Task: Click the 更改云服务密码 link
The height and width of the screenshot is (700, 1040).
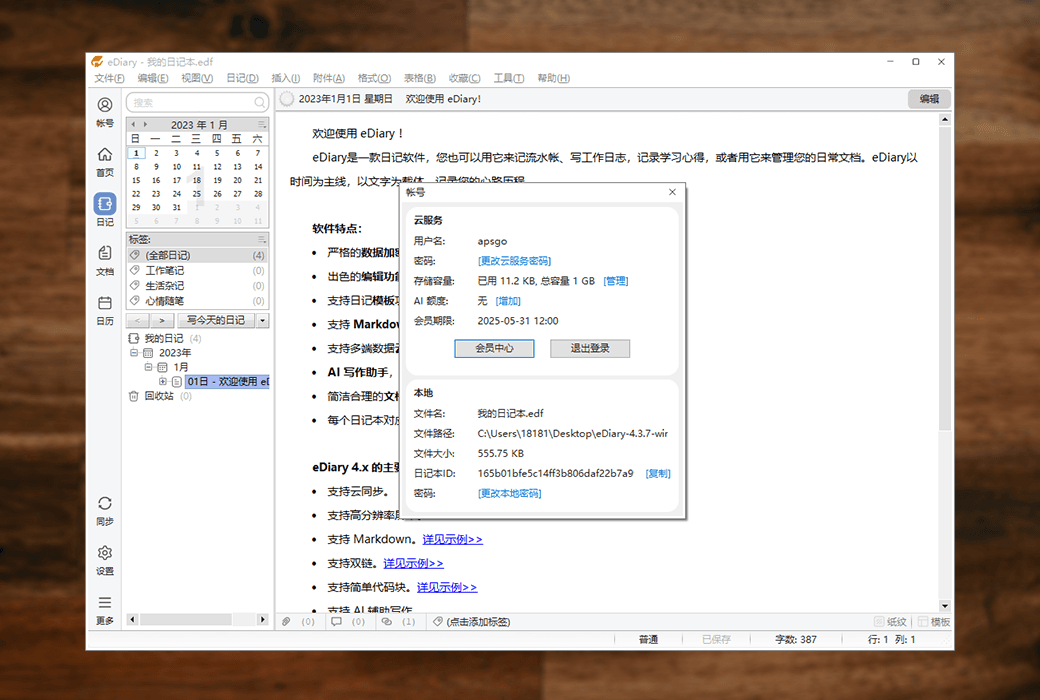Action: 514,261
